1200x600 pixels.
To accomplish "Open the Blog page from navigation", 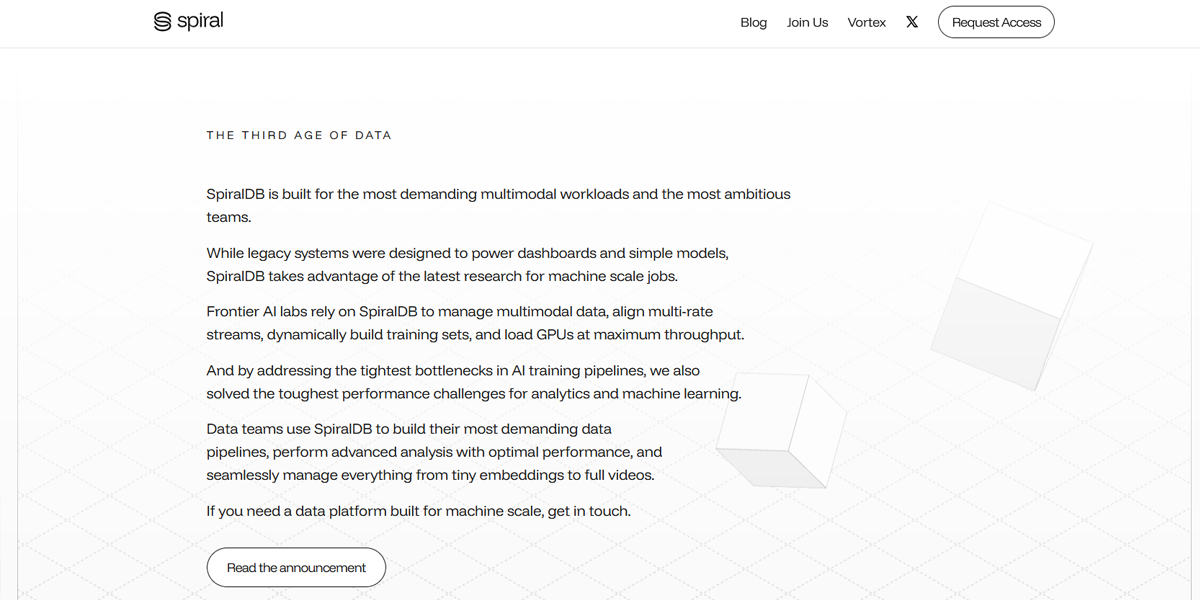I will tap(753, 22).
